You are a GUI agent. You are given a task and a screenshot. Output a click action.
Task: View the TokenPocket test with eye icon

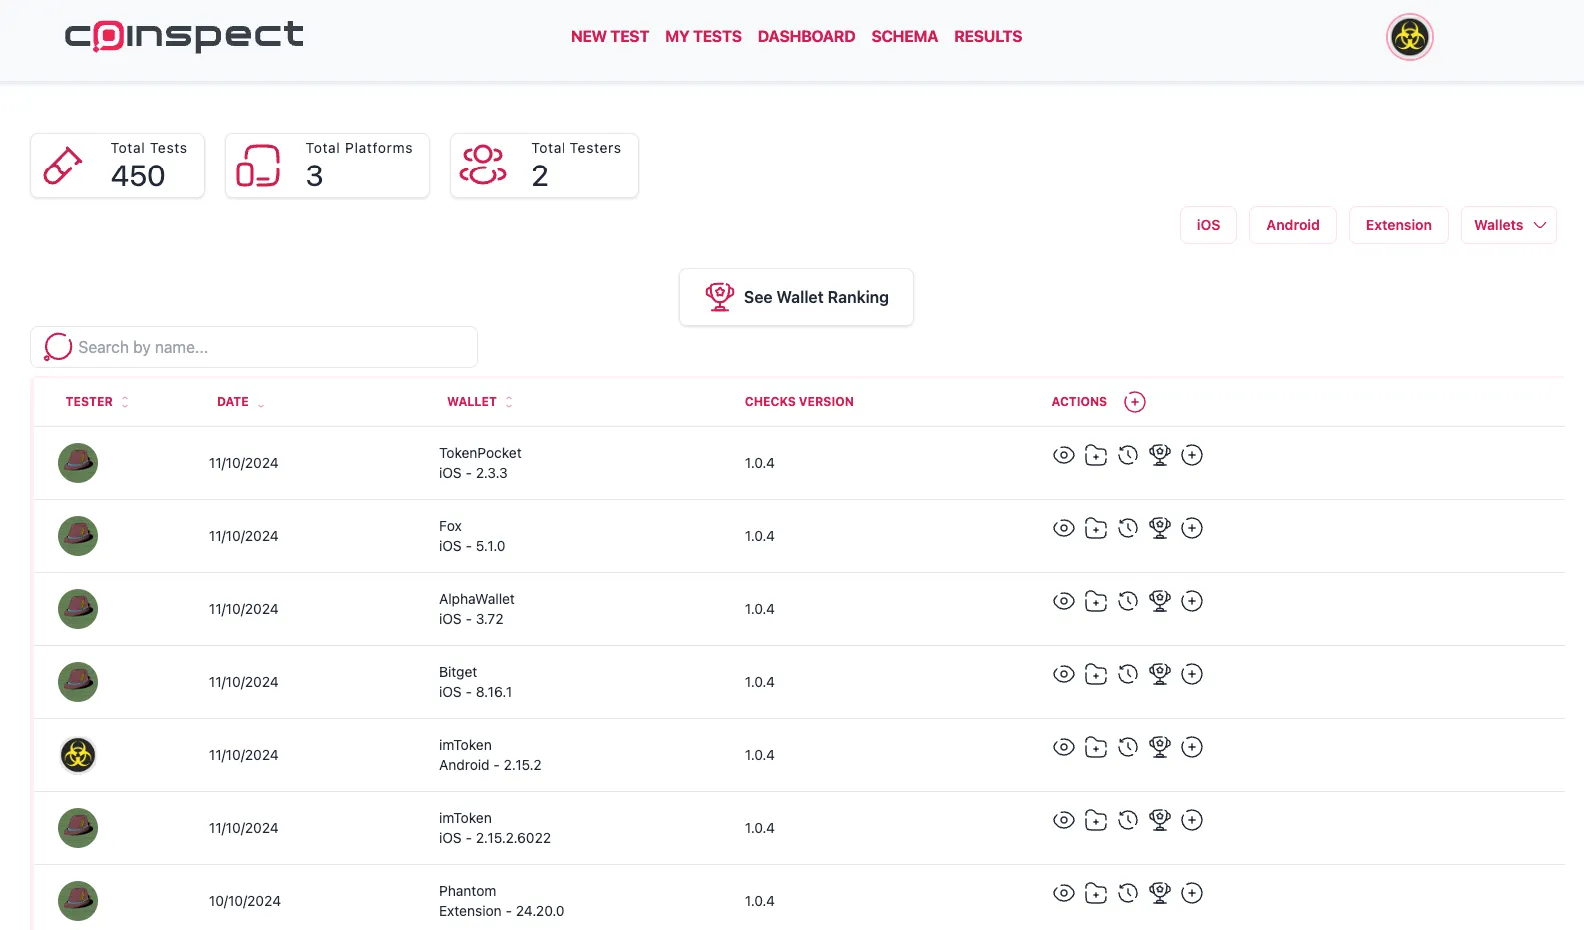pos(1064,455)
